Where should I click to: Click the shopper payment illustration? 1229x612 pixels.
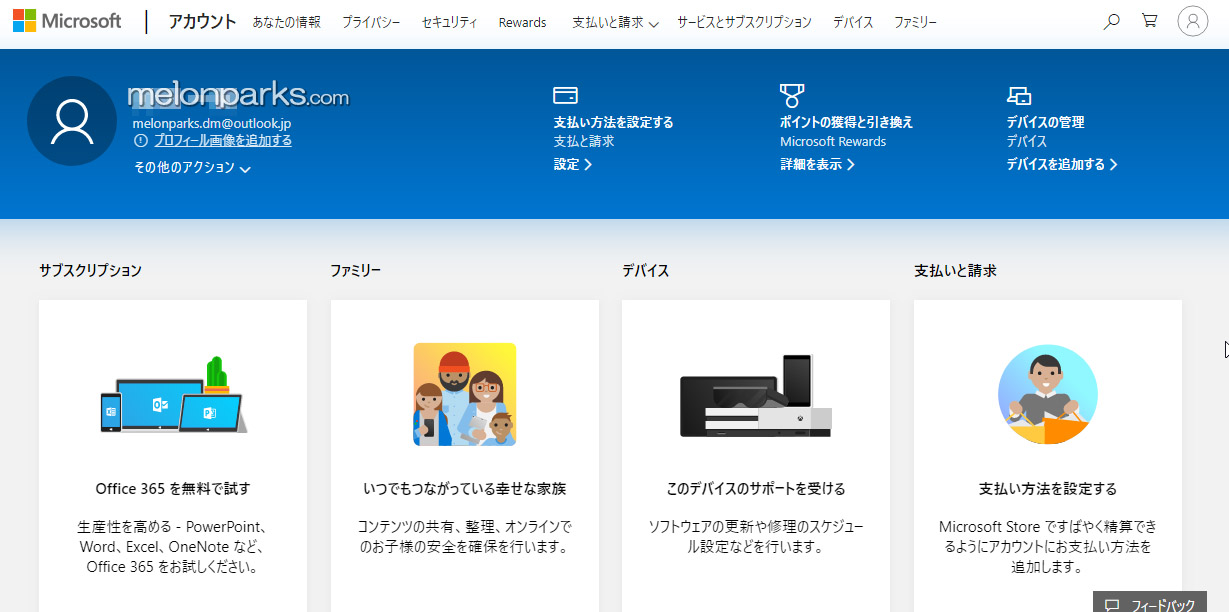(x=1048, y=395)
